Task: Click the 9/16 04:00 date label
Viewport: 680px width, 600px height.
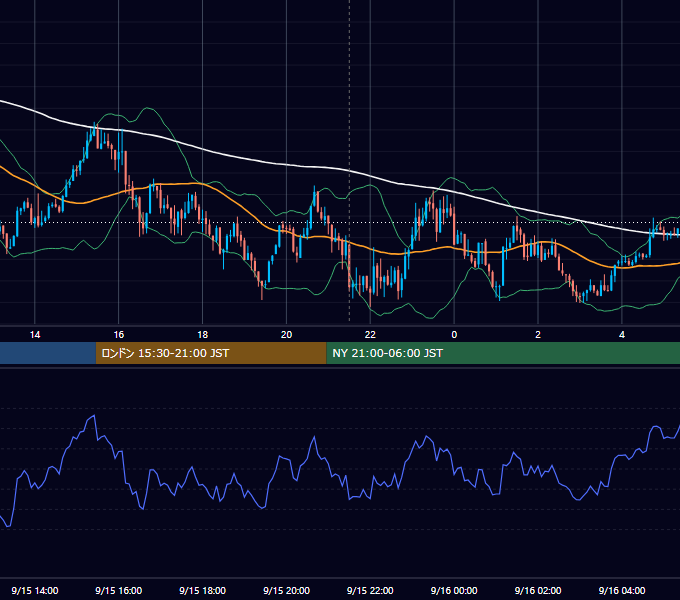Action: pos(622,590)
